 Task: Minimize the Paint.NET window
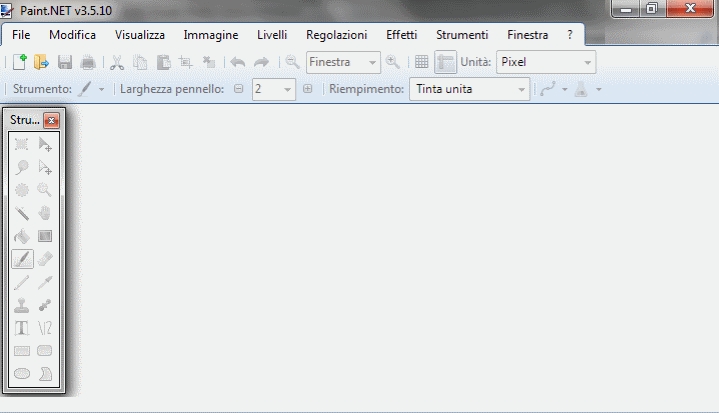[x=626, y=8]
